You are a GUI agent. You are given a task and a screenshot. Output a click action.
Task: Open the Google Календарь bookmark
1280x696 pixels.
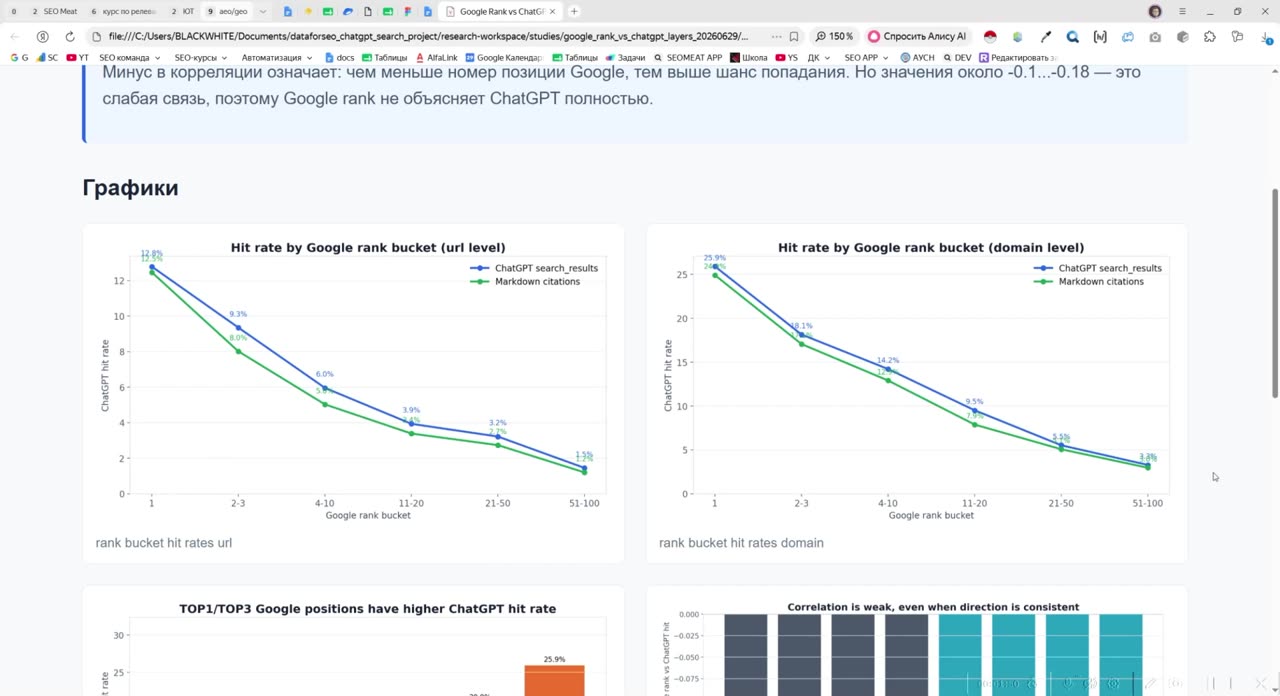pyautogui.click(x=504, y=58)
